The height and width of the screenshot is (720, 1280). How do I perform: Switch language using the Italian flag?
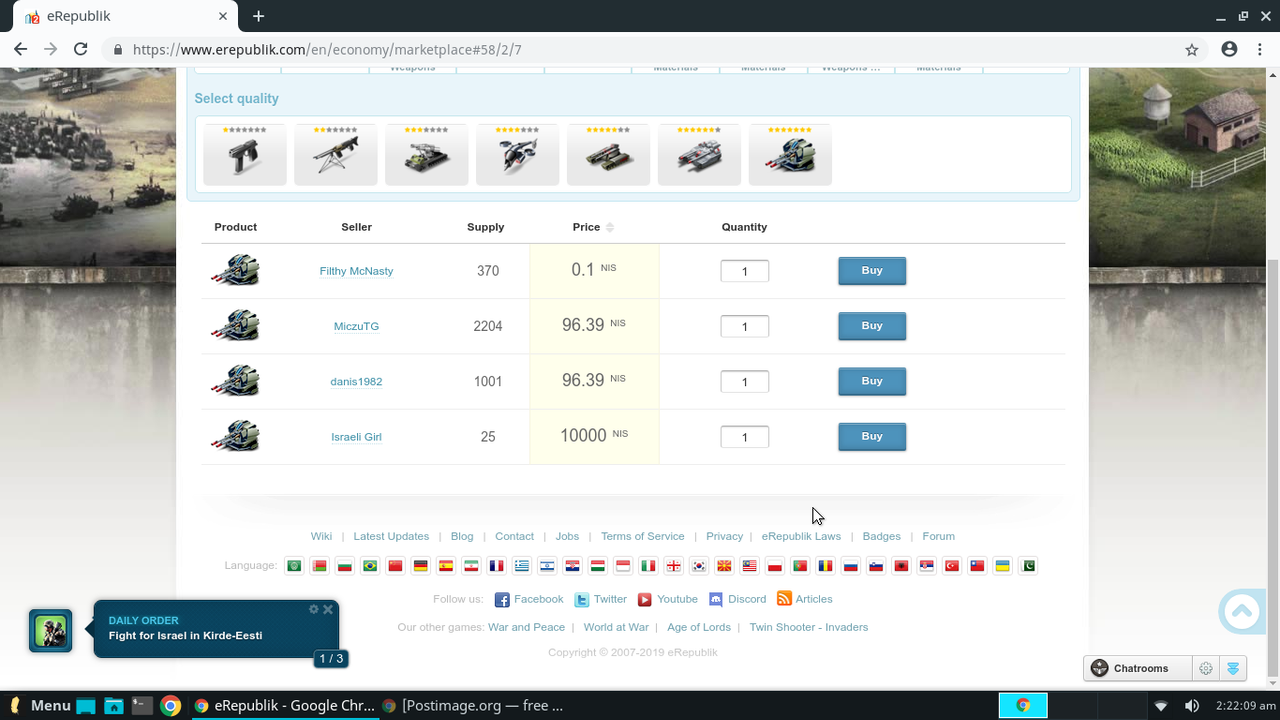click(649, 566)
